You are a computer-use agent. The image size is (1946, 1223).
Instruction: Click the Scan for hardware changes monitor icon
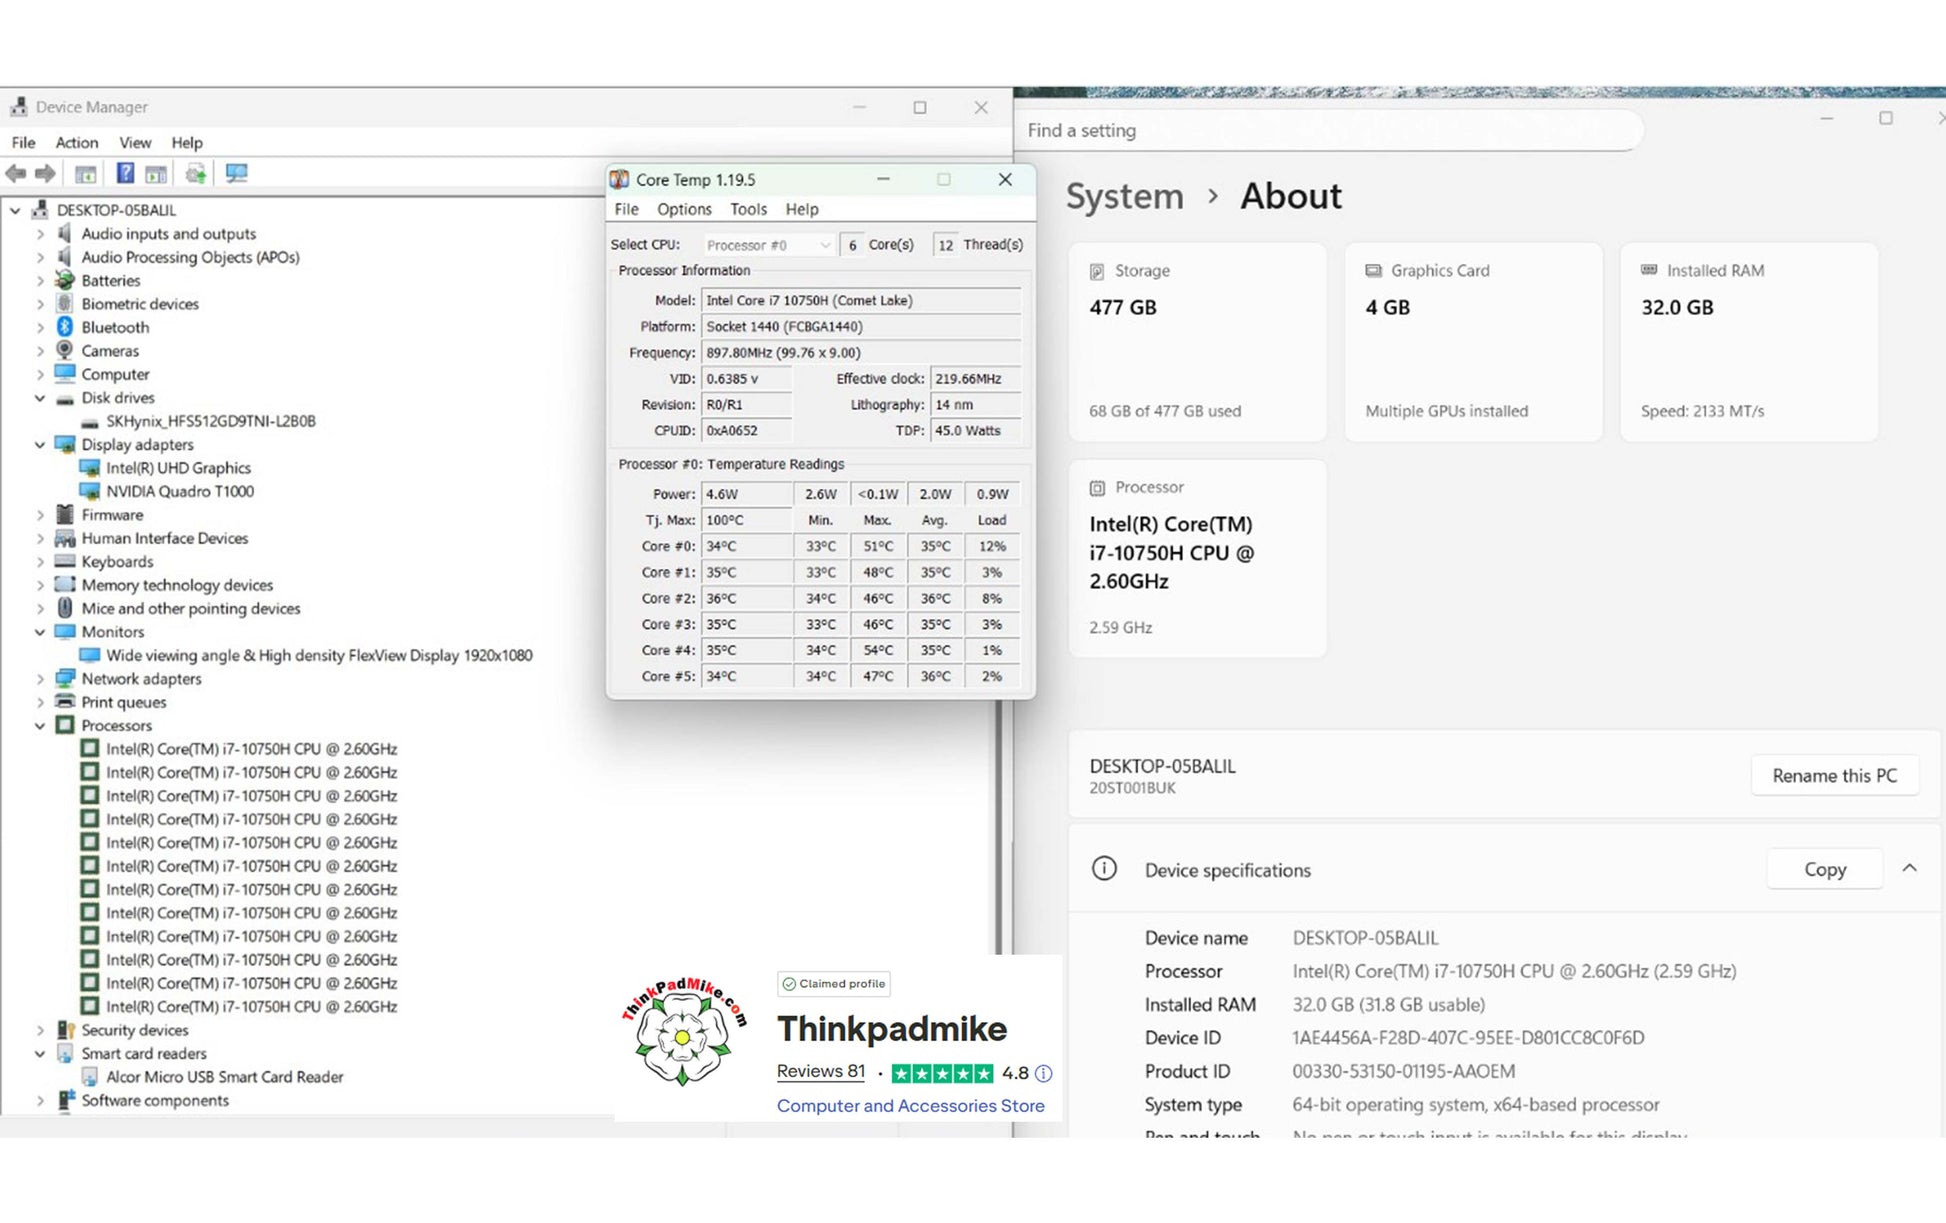tap(237, 174)
